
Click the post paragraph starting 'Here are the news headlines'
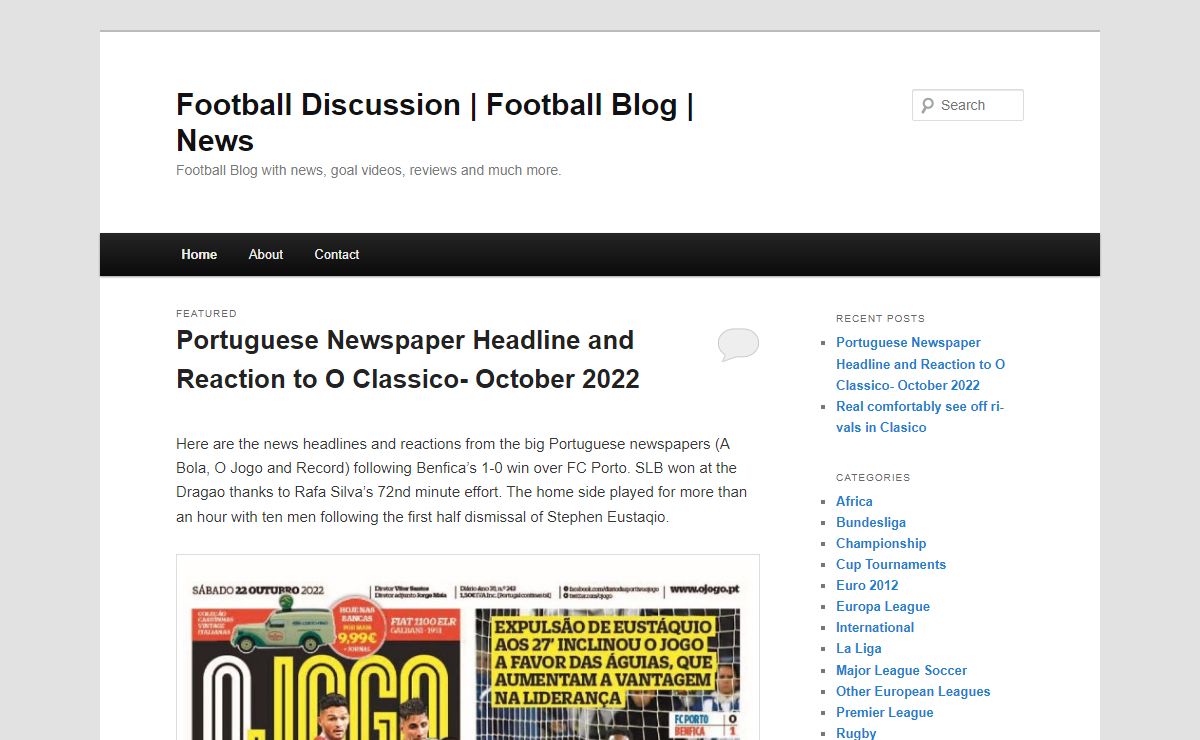pos(462,480)
